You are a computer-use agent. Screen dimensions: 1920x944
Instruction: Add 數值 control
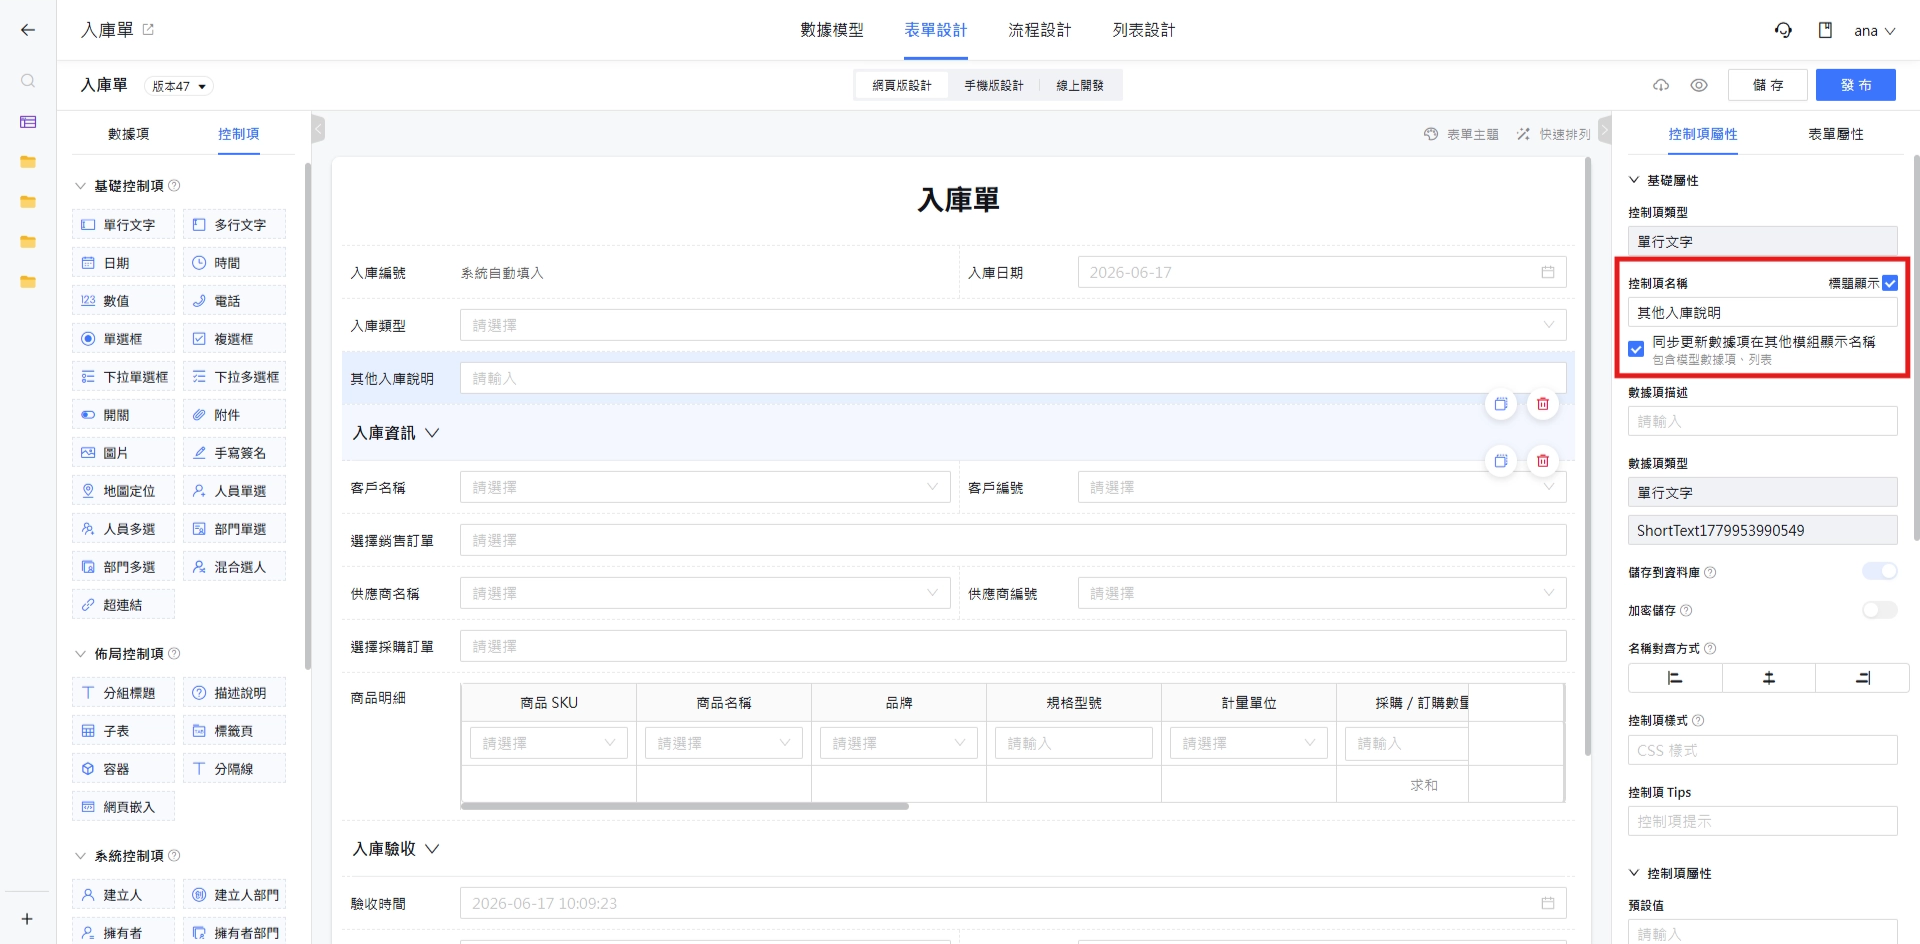coord(123,301)
